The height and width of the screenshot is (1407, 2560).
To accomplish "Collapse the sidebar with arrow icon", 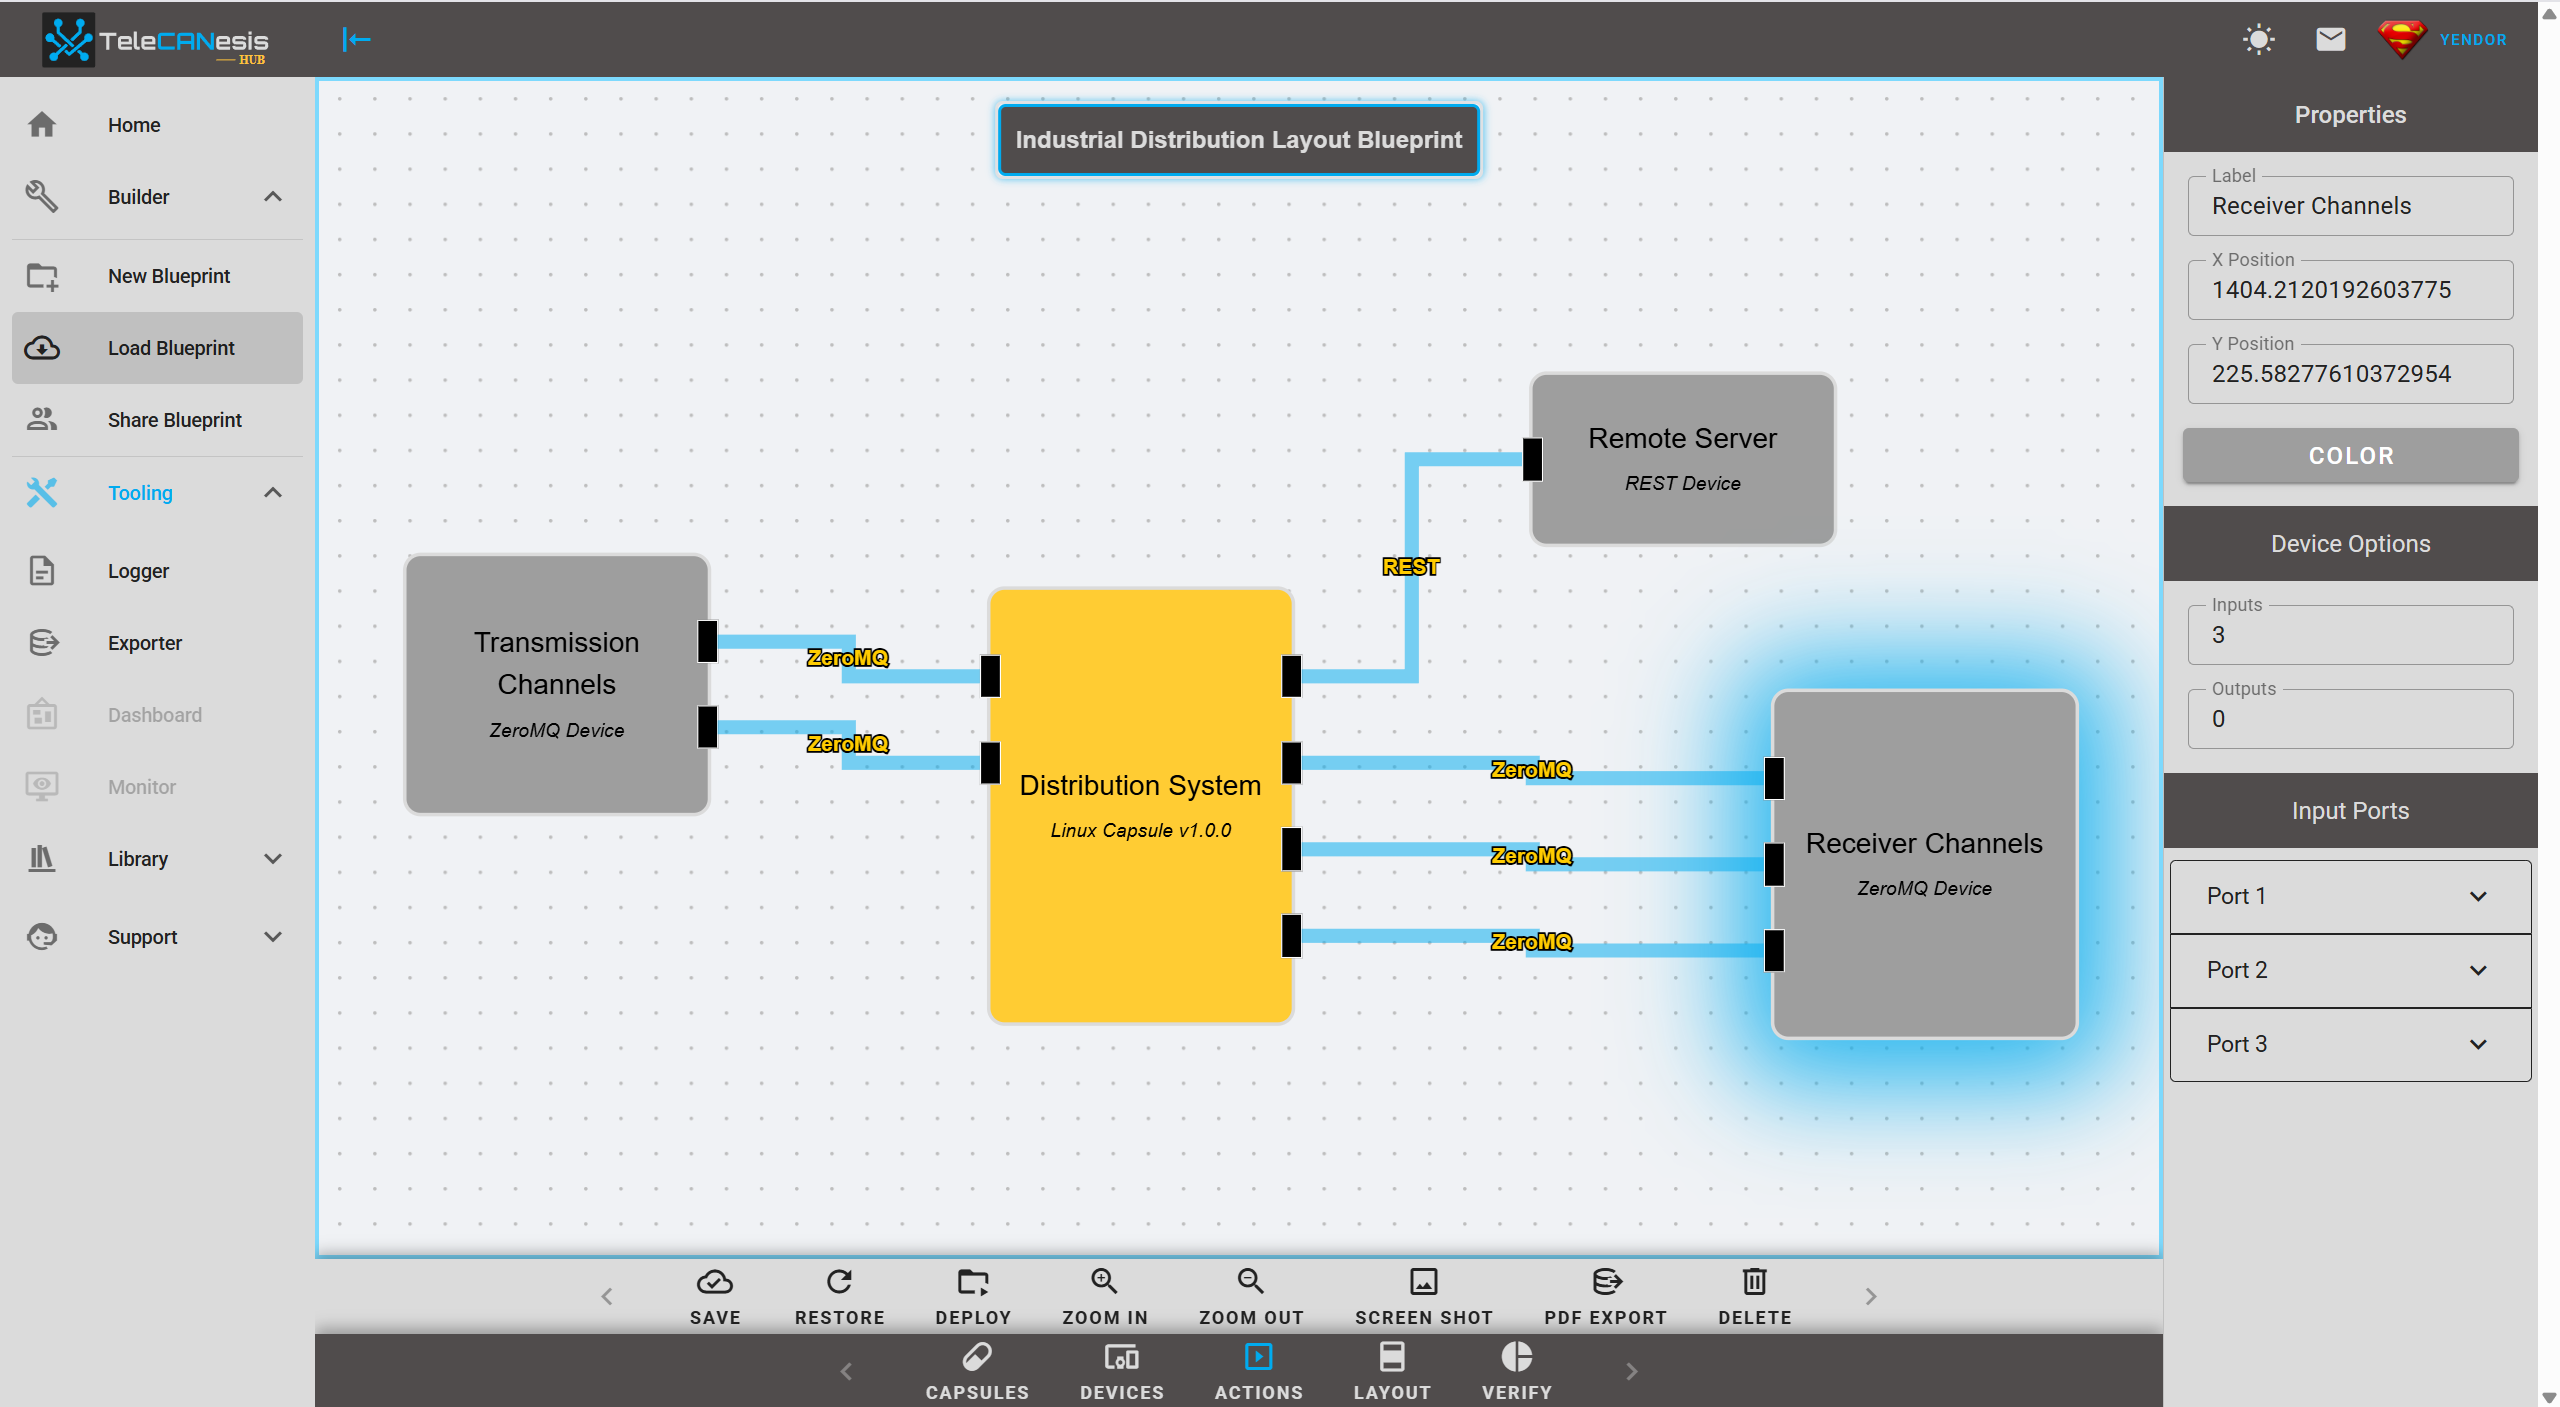I will click(x=356, y=40).
